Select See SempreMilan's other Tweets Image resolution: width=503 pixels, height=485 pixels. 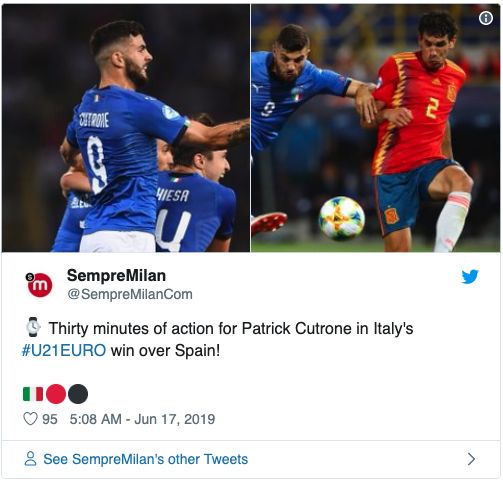[146, 459]
